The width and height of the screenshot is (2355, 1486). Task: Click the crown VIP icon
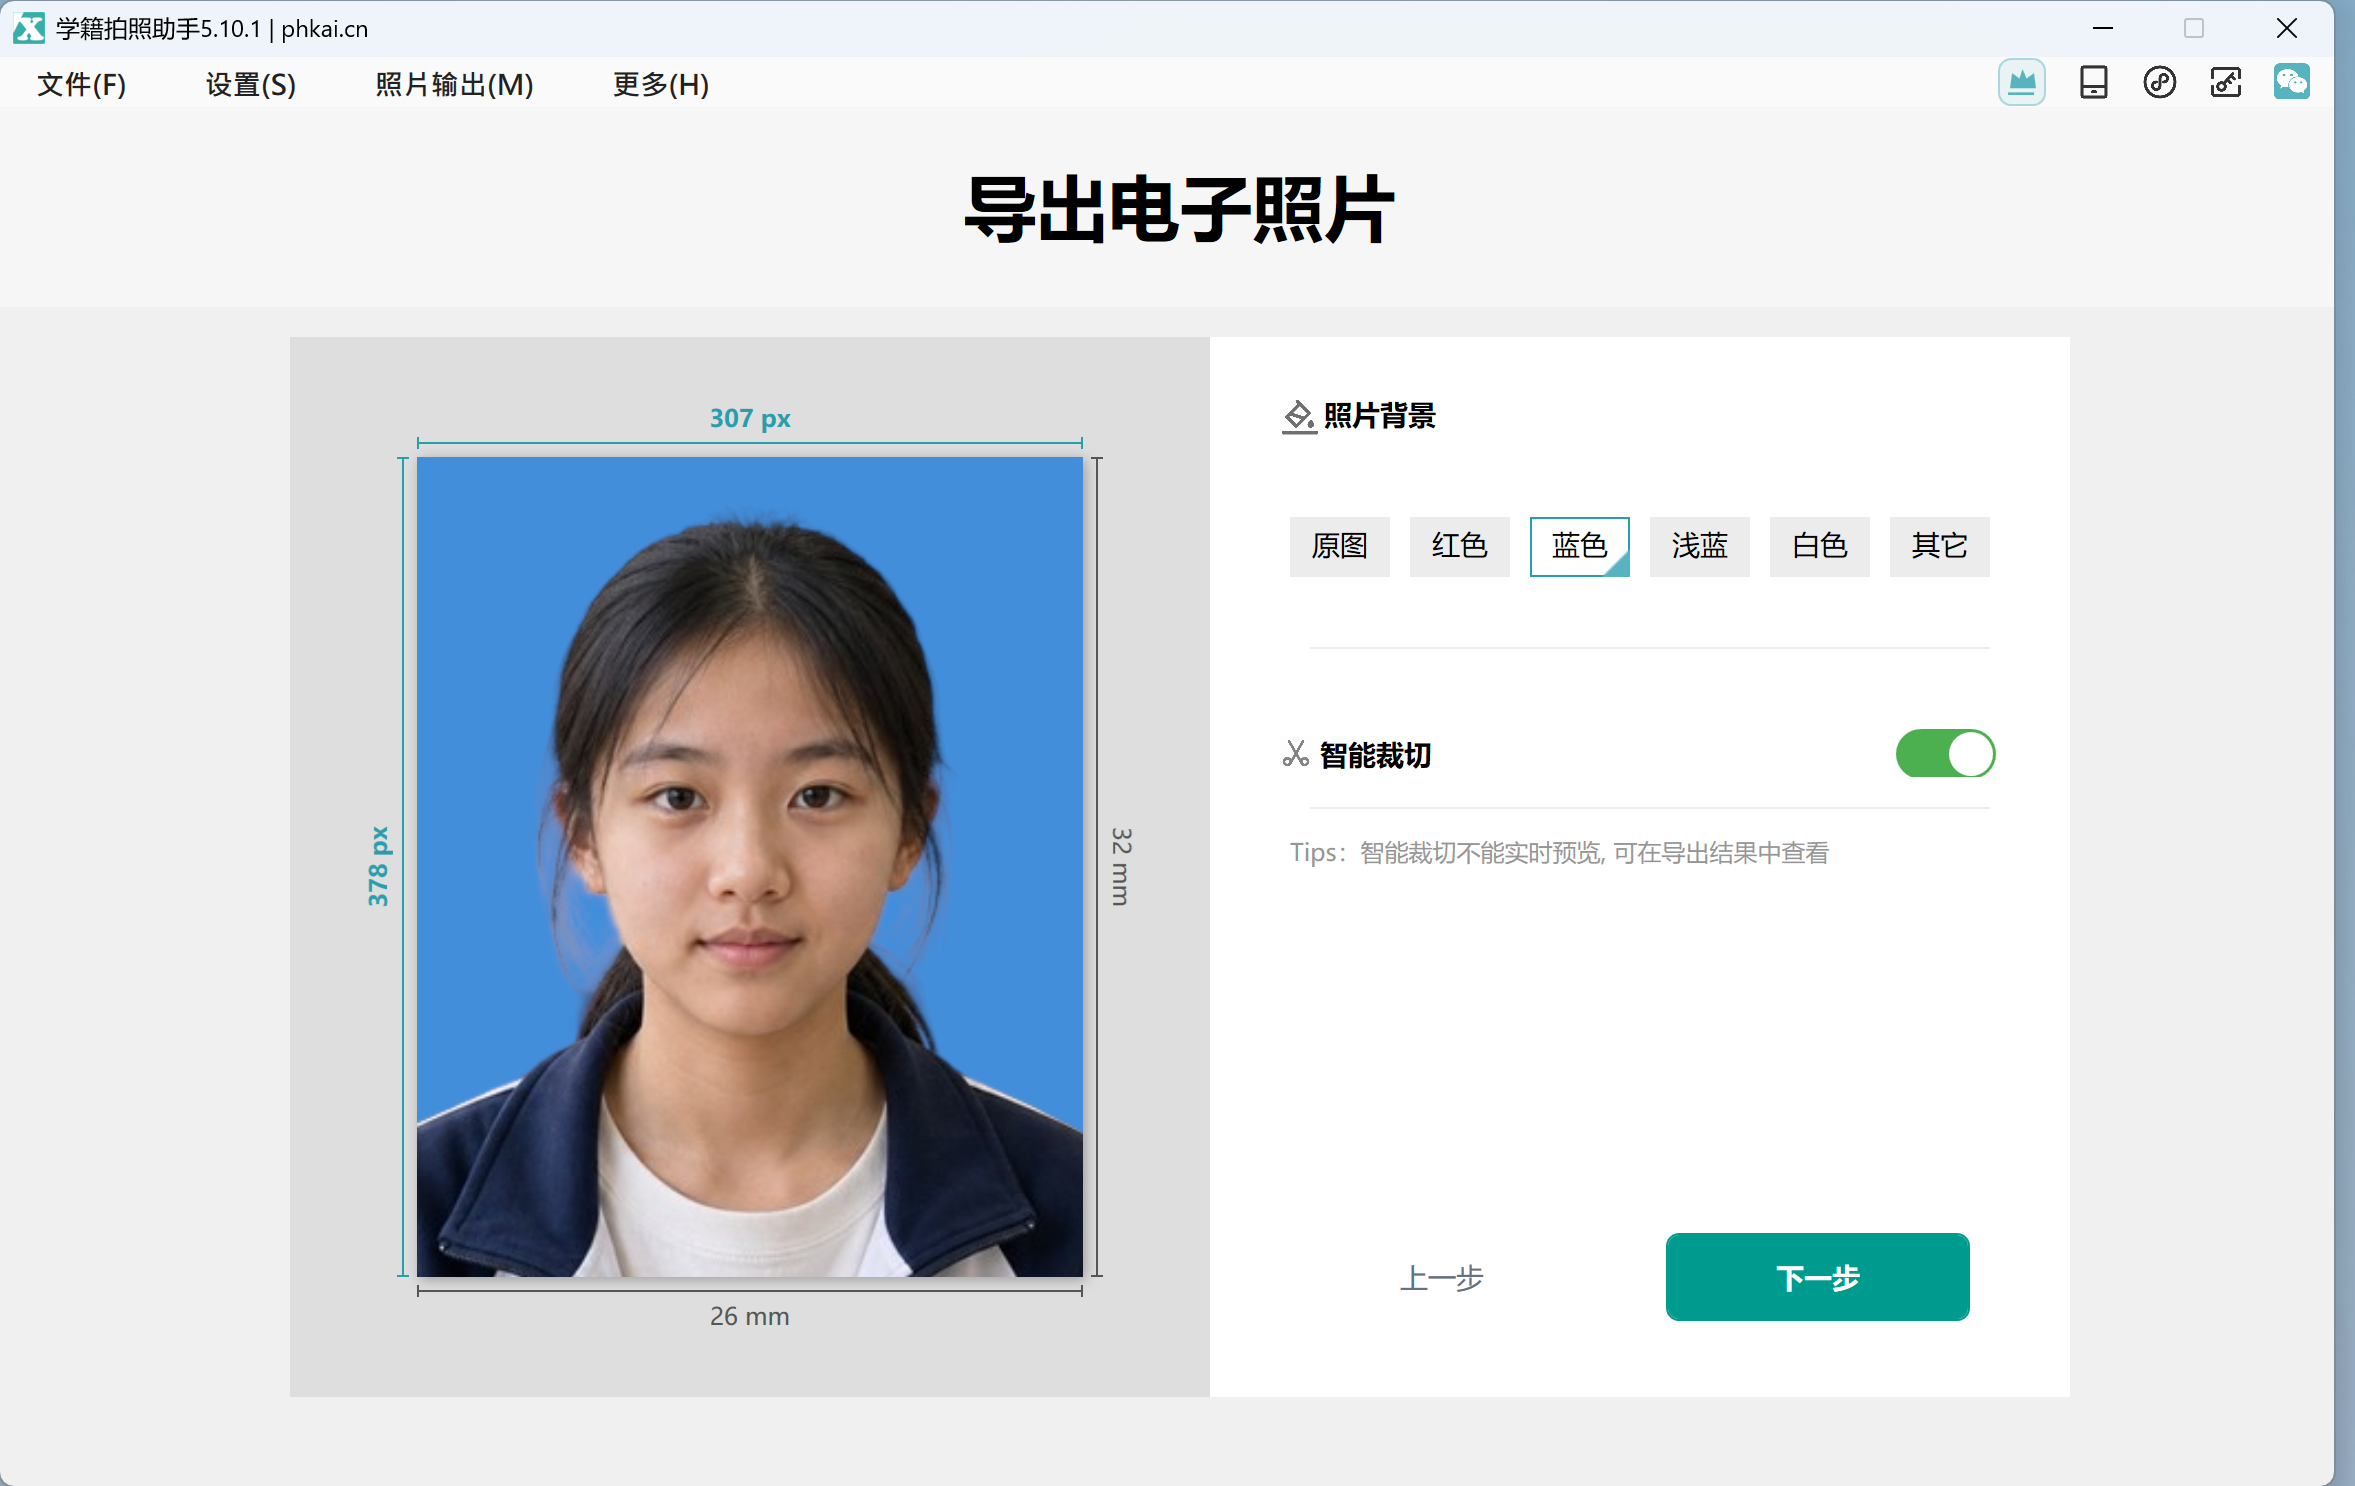(x=2021, y=83)
